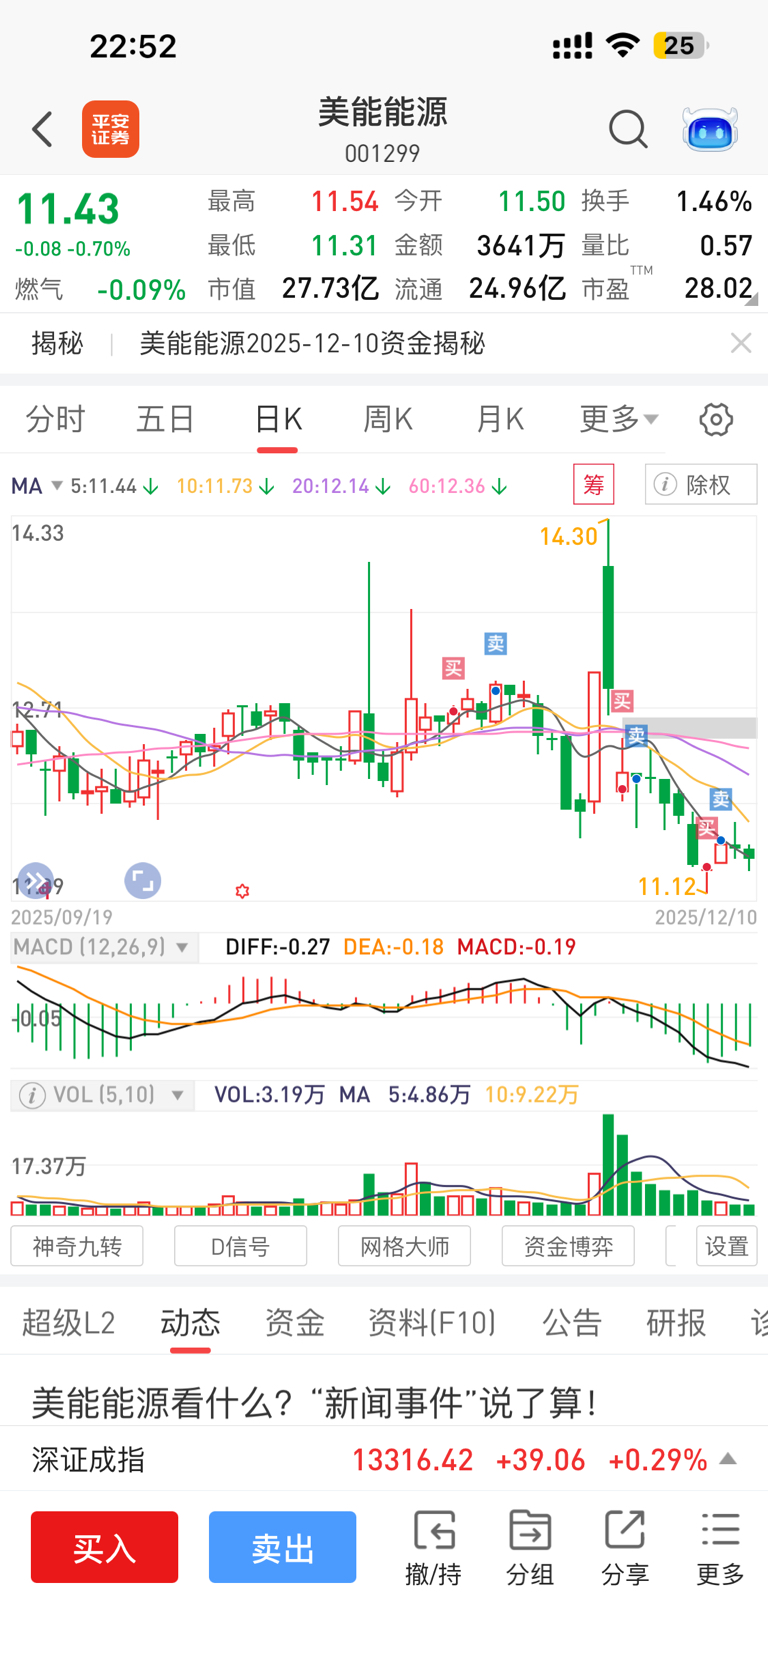Tap the current price 11.43
The image size is (768, 1663).
point(68,209)
